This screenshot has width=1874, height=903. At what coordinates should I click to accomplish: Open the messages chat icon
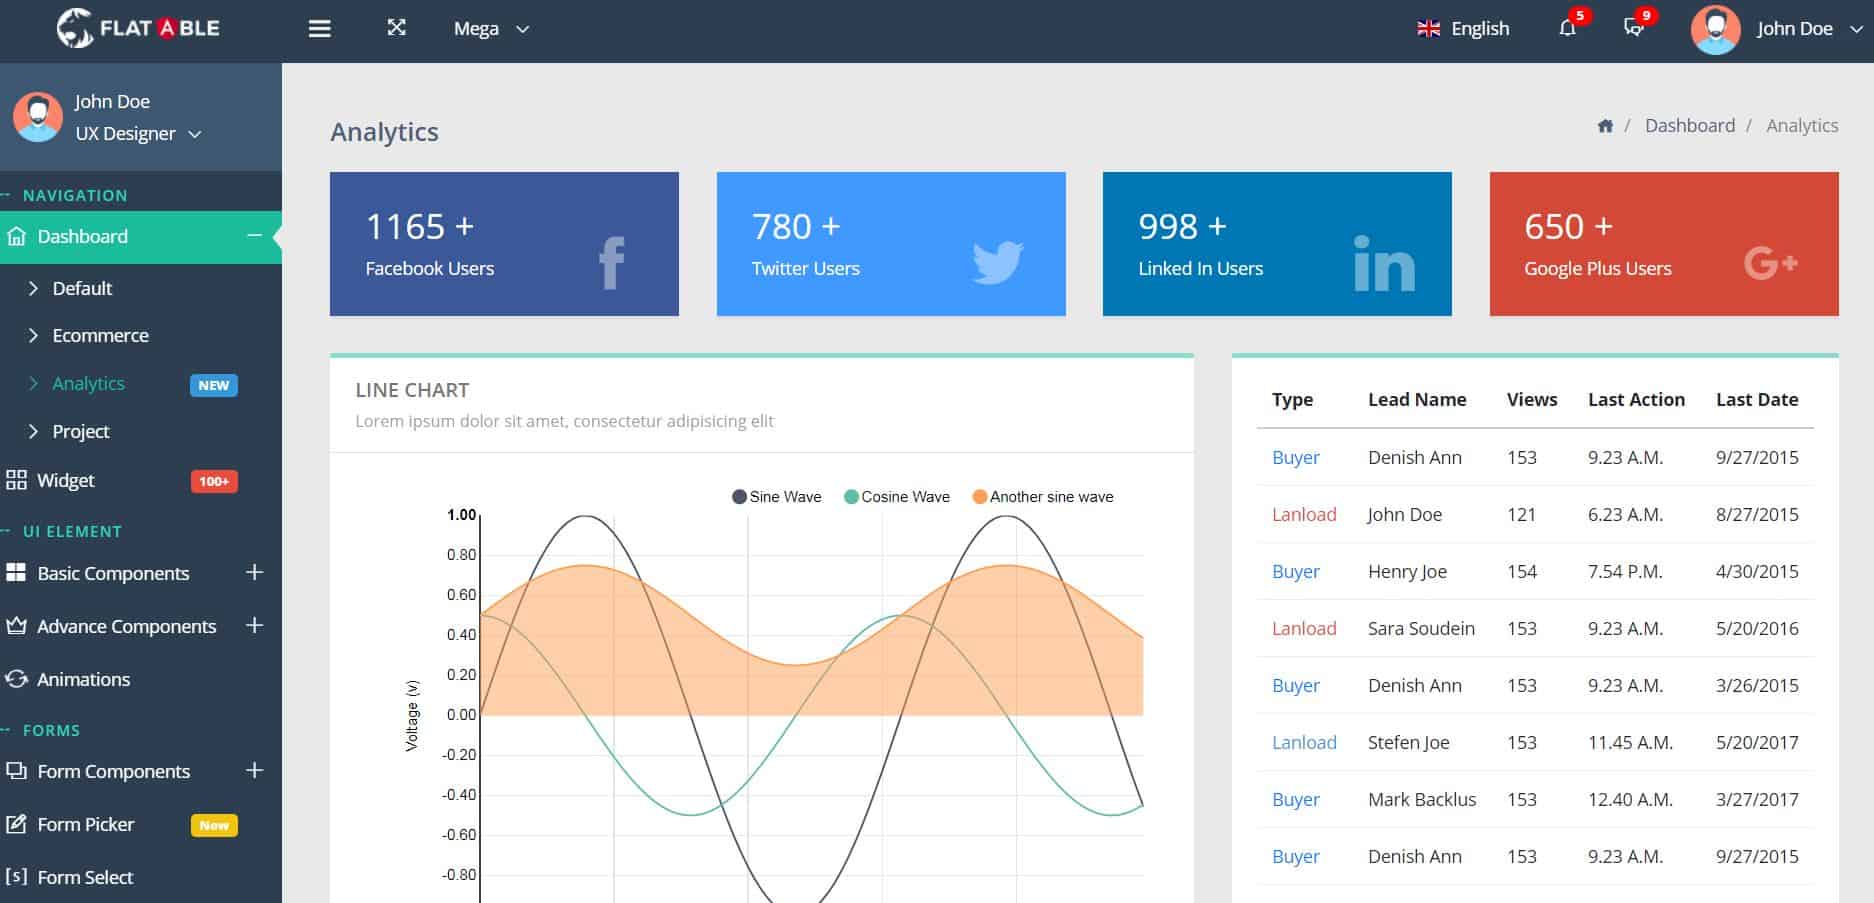[1634, 30]
